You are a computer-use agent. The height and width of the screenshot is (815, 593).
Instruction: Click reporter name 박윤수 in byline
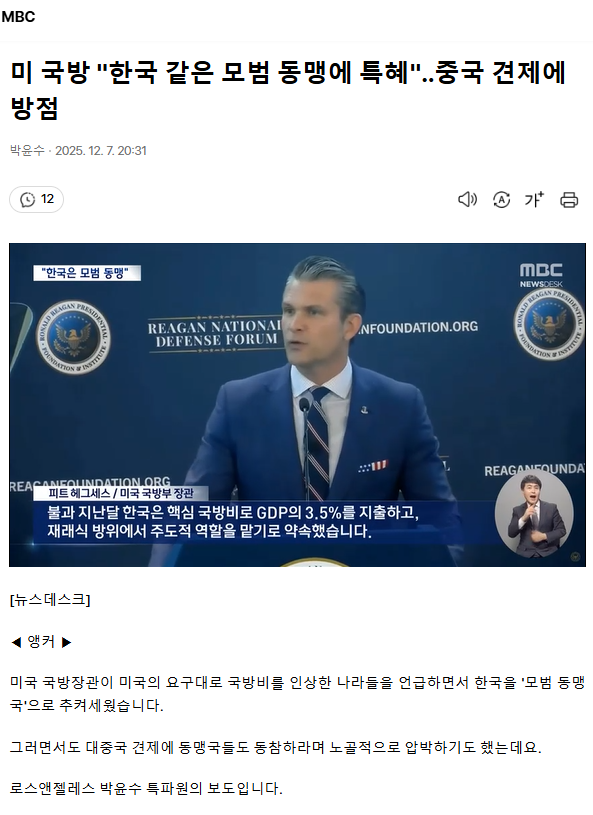coord(27,151)
